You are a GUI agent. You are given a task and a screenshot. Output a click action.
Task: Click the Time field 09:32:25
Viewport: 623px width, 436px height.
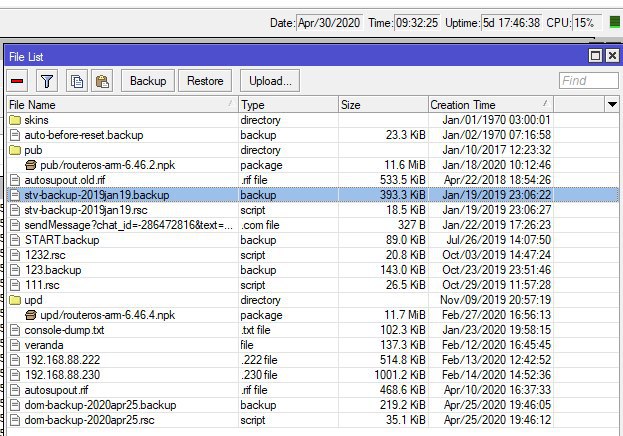click(x=417, y=23)
